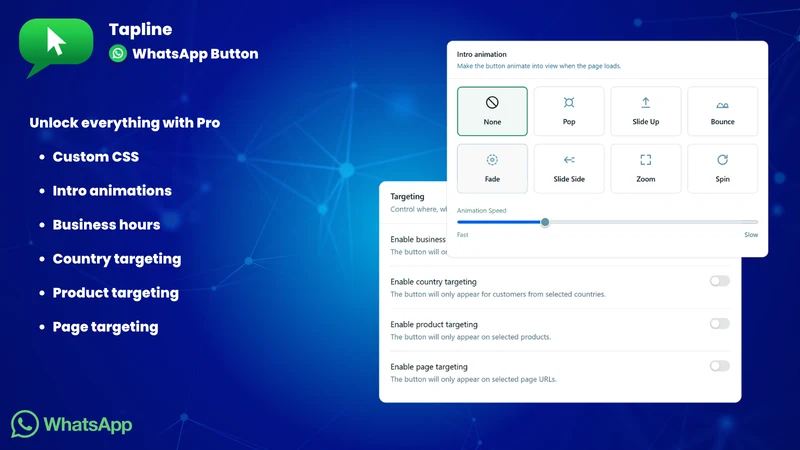The image size is (800, 450).
Task: Choose the Spin animation tile
Action: click(722, 168)
